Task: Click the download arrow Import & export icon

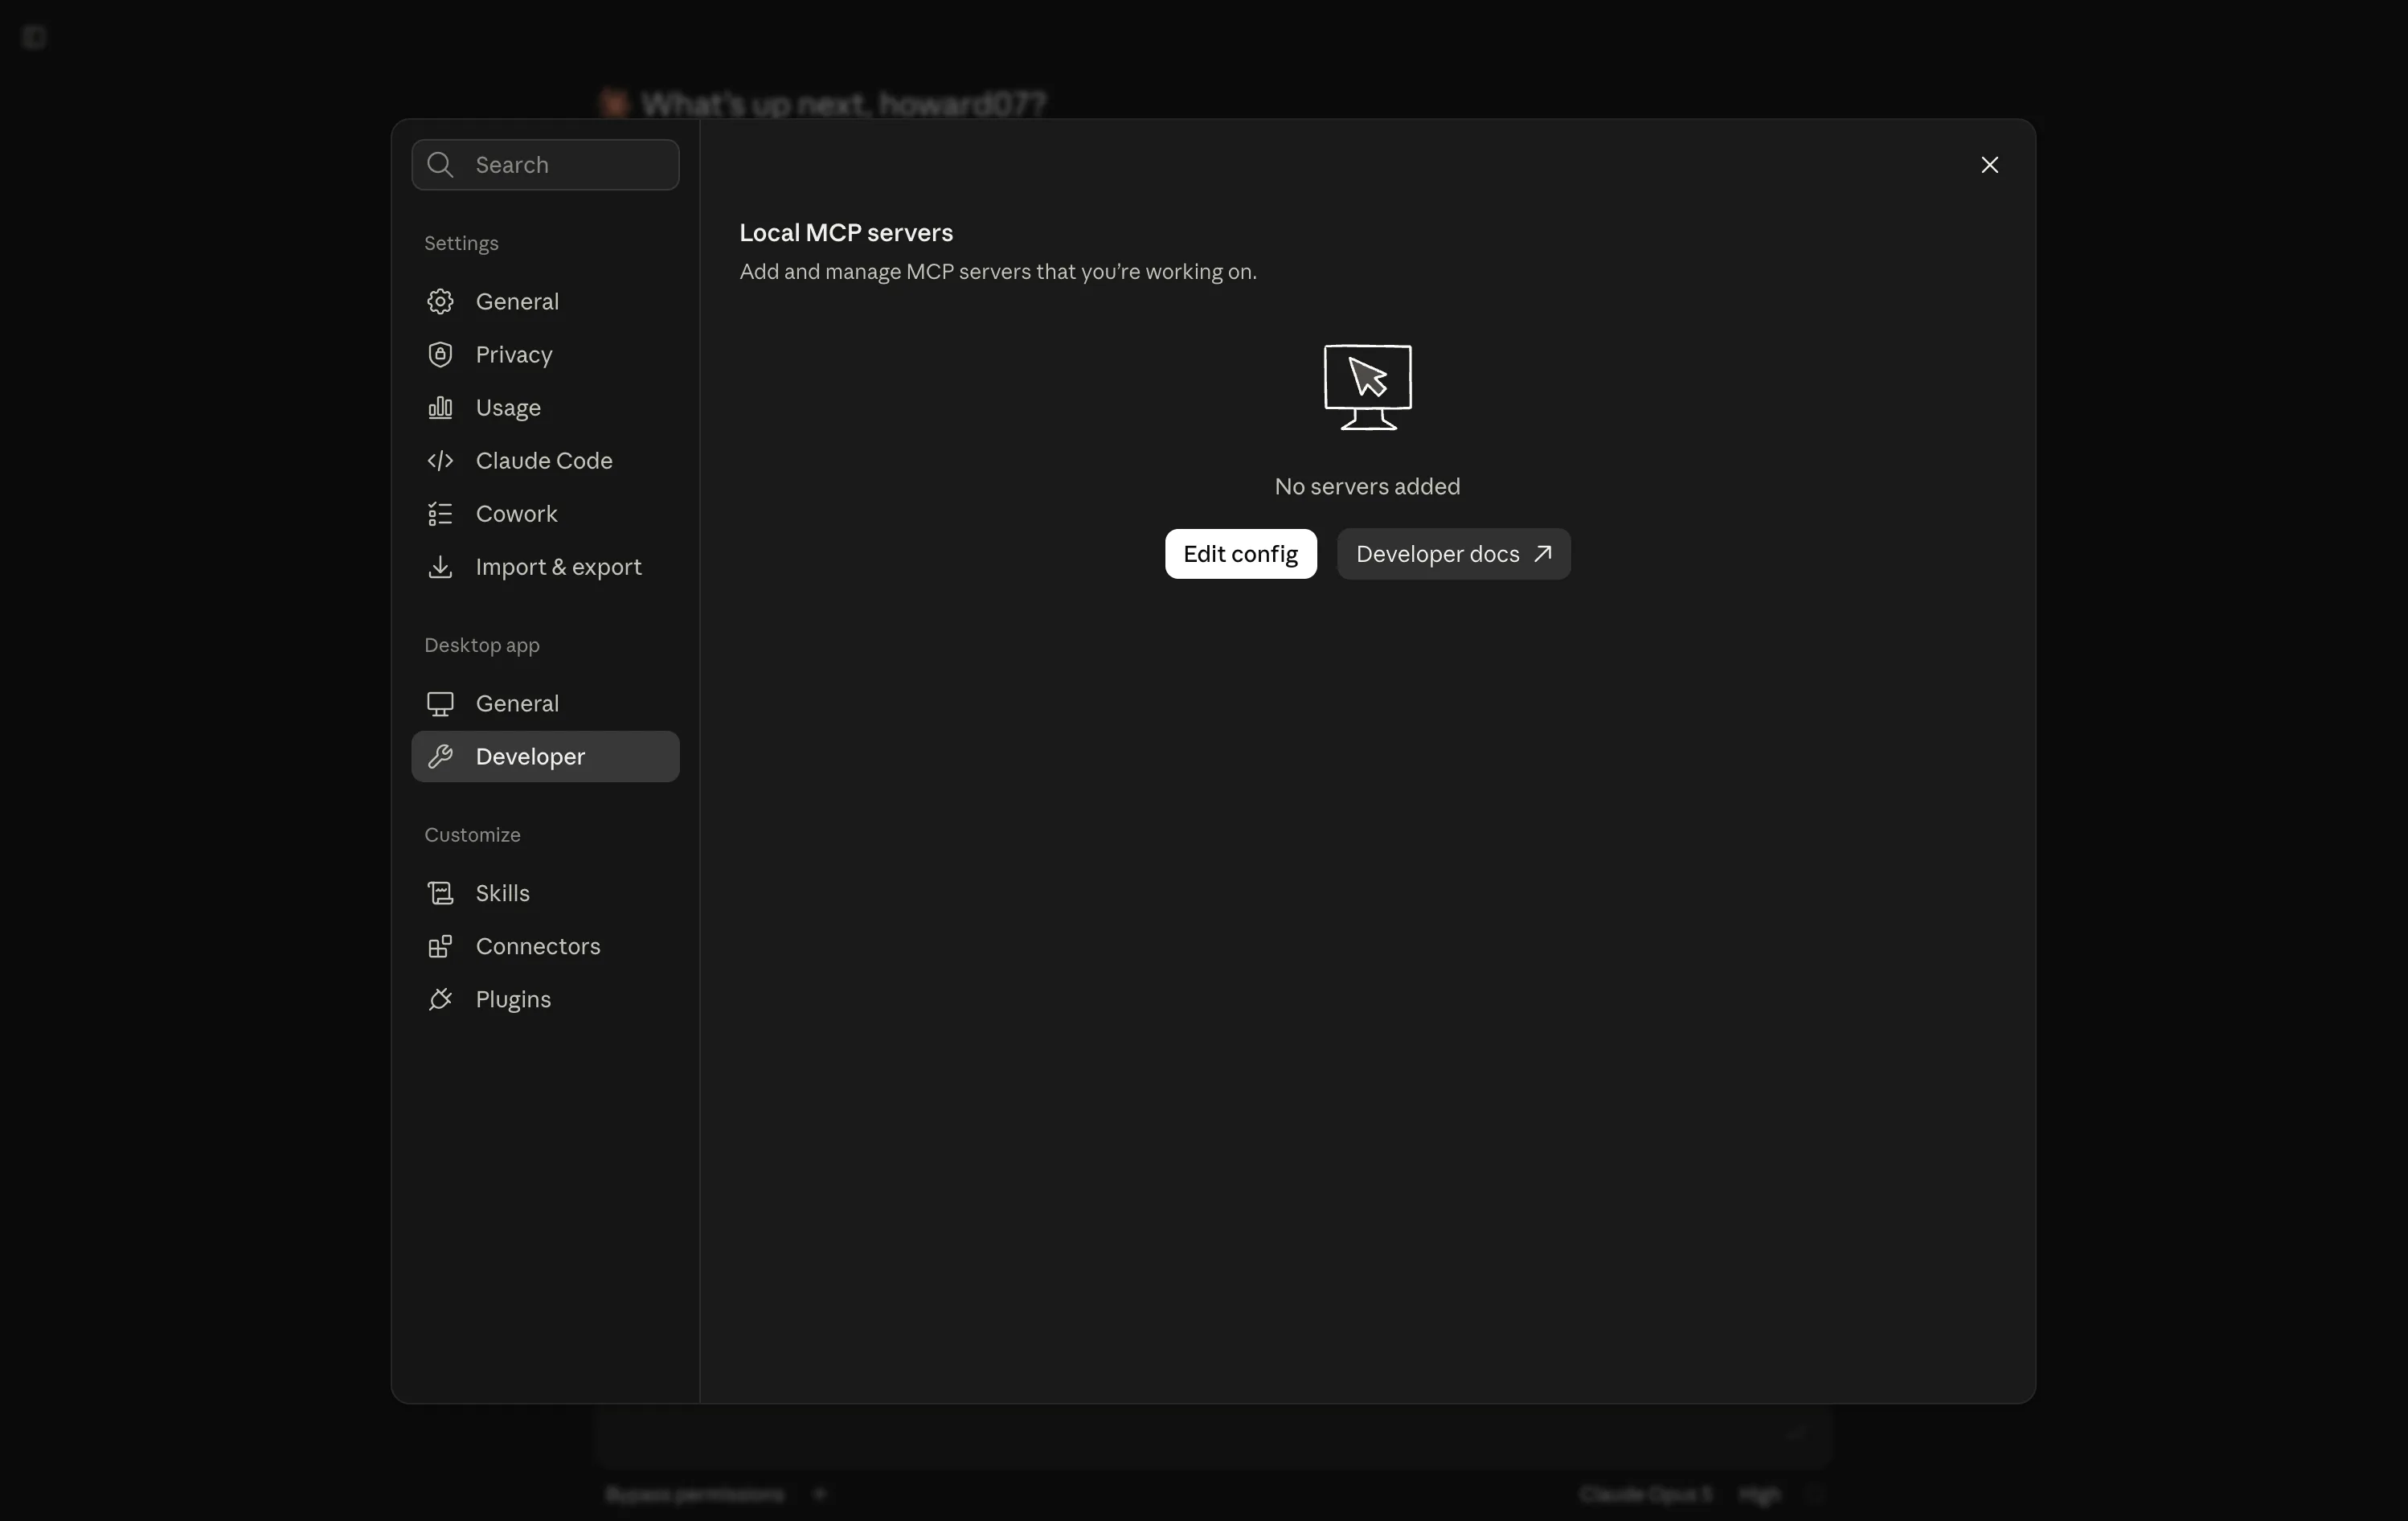Action: [440, 566]
